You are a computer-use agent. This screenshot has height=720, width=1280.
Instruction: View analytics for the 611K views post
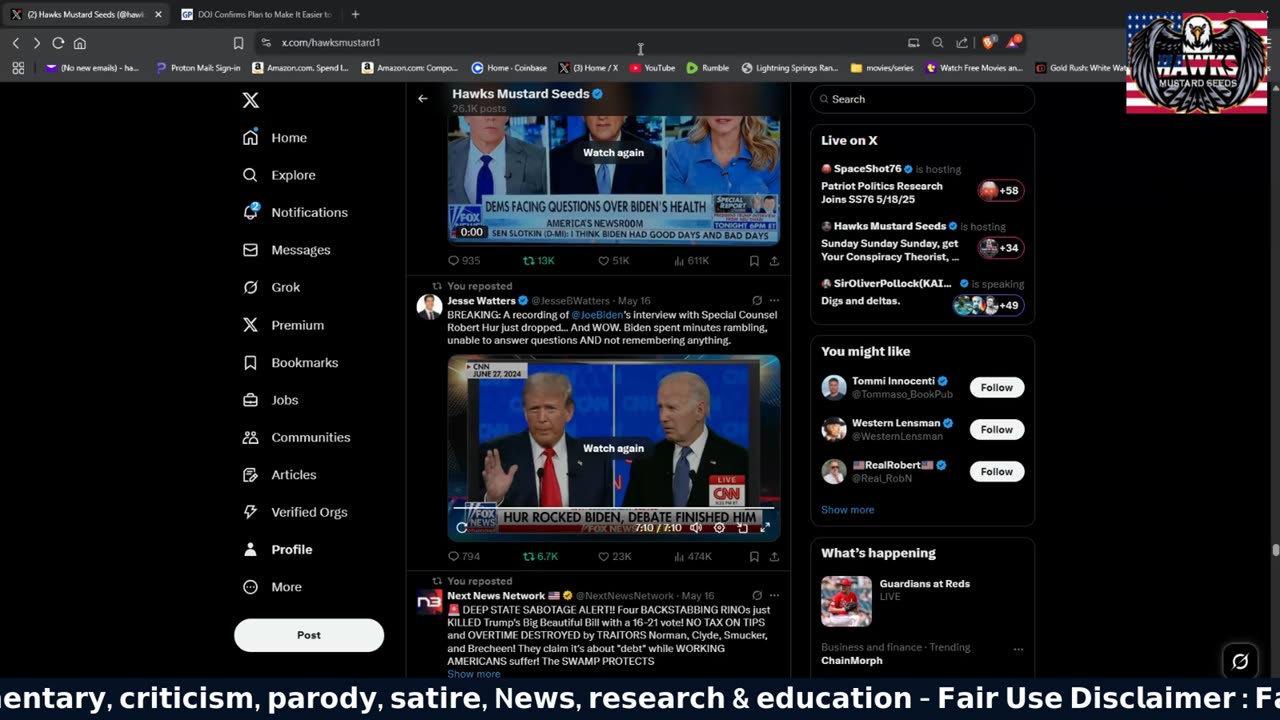tap(692, 260)
